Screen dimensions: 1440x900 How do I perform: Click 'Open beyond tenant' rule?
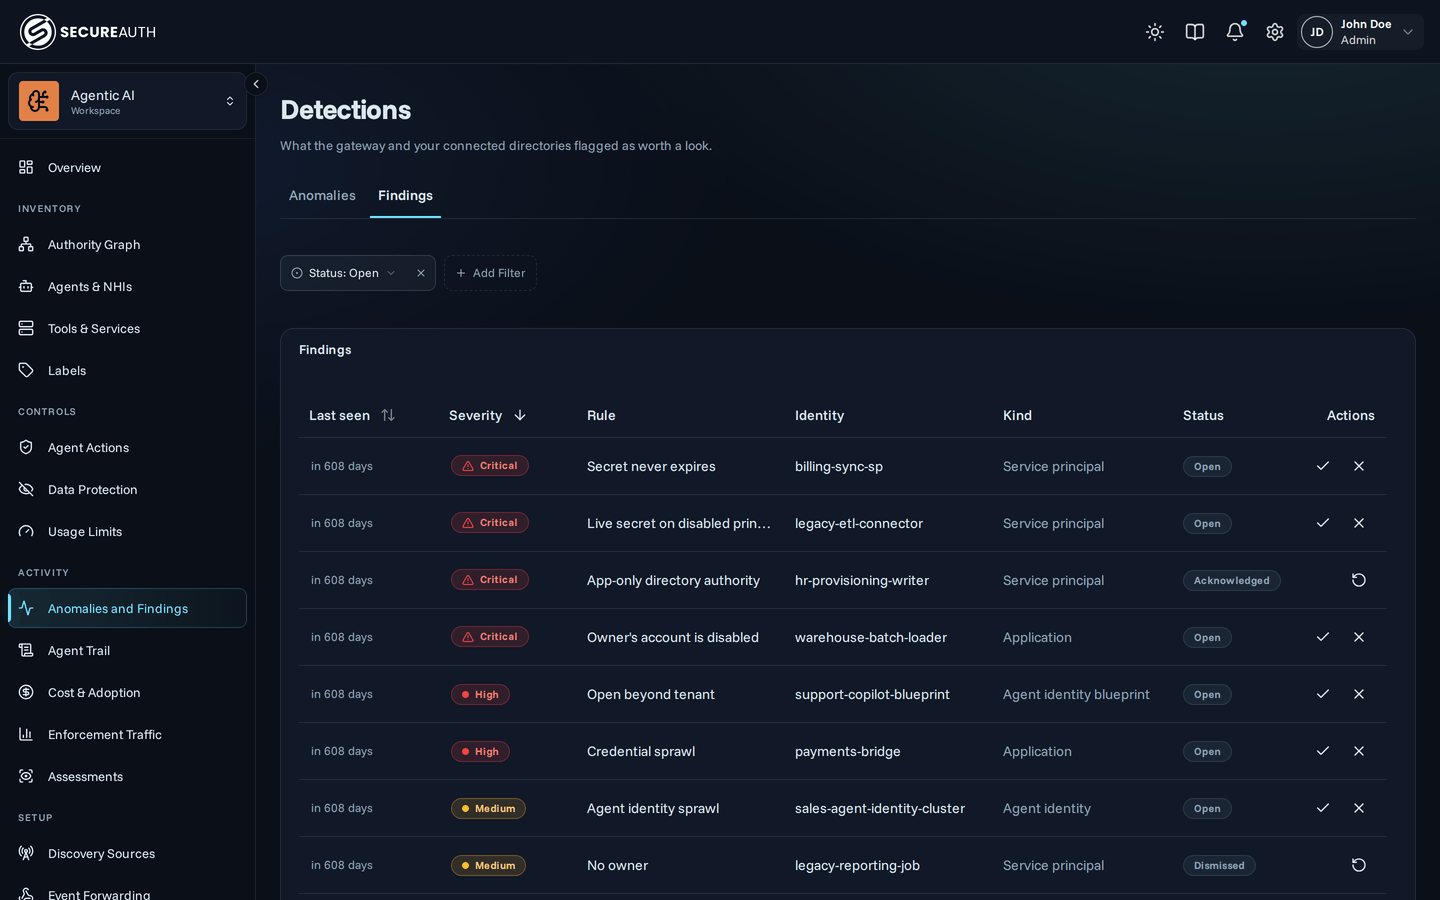[651, 694]
